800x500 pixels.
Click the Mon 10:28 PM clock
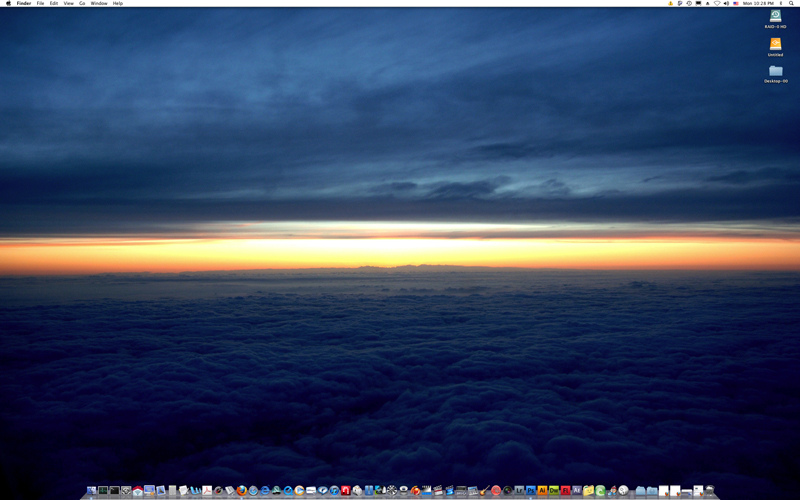(x=758, y=3)
